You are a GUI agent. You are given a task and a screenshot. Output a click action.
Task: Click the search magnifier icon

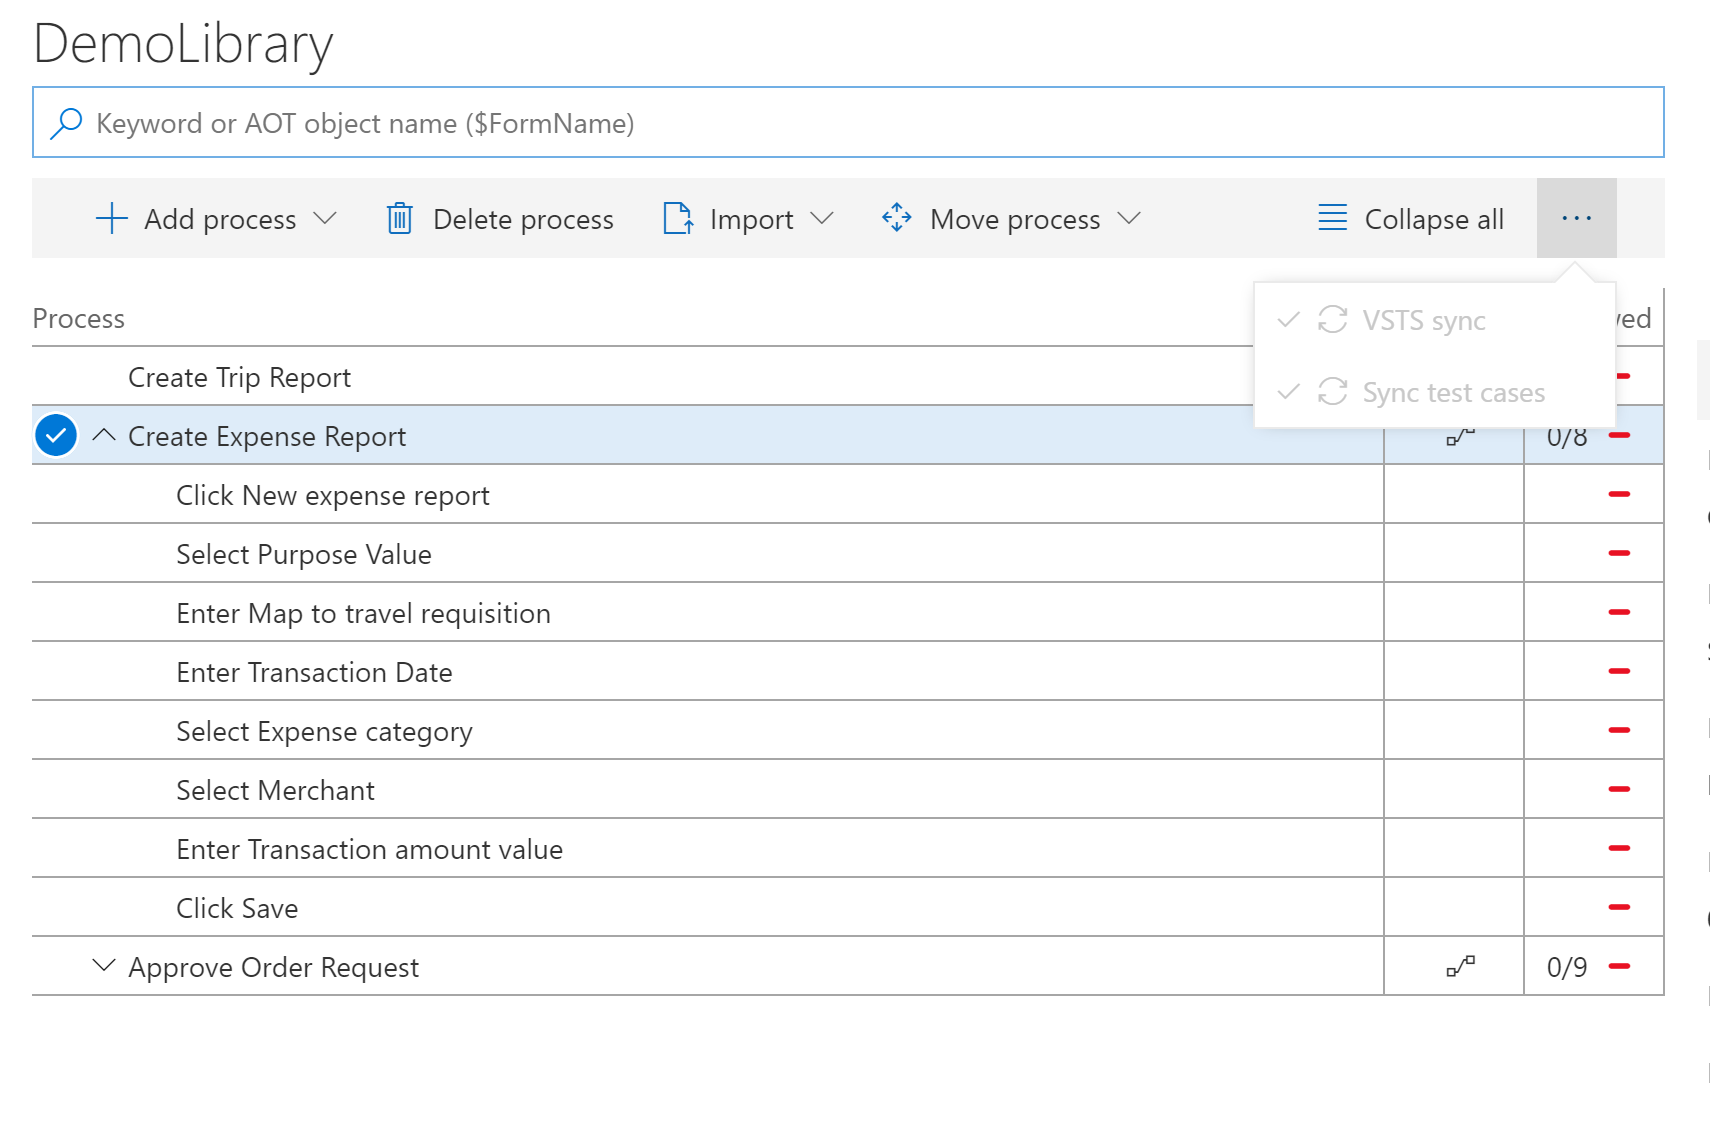(x=66, y=123)
